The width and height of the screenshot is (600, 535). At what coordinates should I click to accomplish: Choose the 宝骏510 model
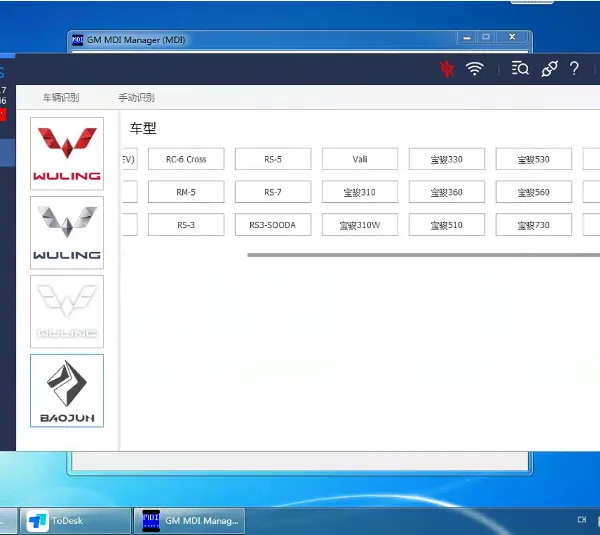click(x=447, y=225)
